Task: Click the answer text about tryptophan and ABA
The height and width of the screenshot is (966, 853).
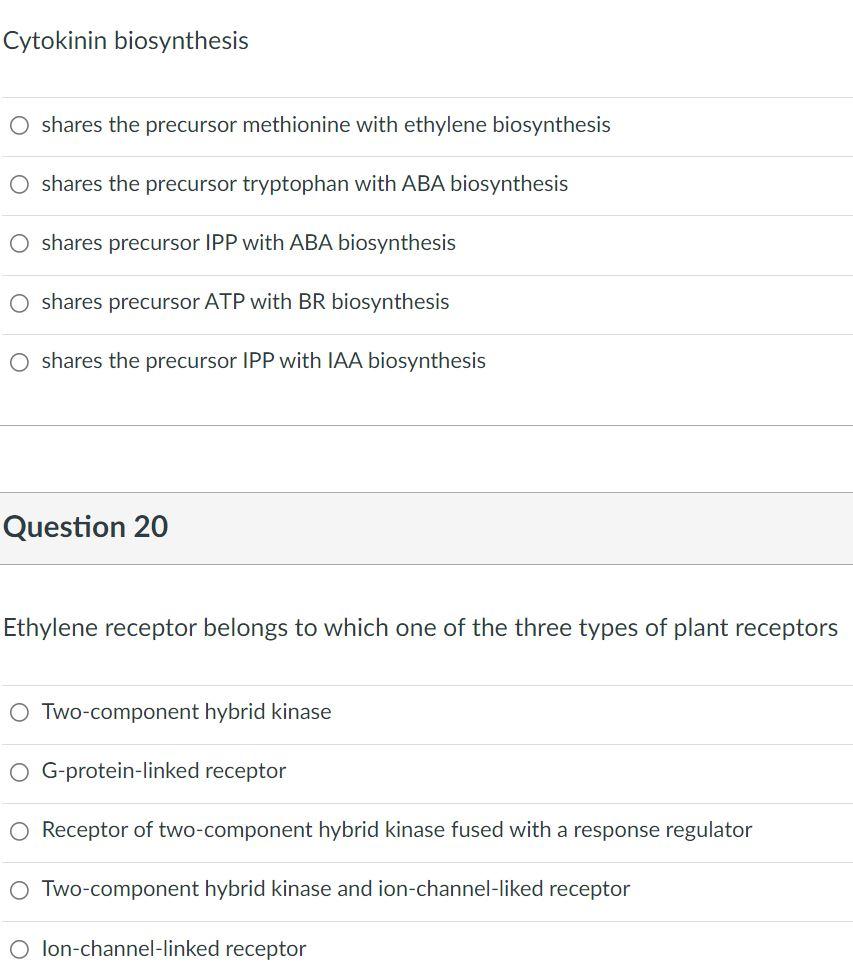Action: click(305, 184)
